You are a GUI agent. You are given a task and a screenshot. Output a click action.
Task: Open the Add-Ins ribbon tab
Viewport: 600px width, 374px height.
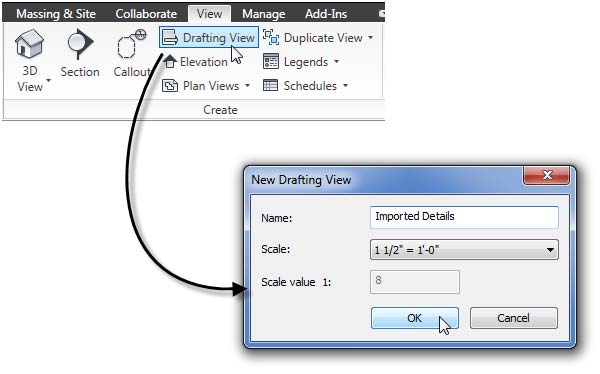326,14
